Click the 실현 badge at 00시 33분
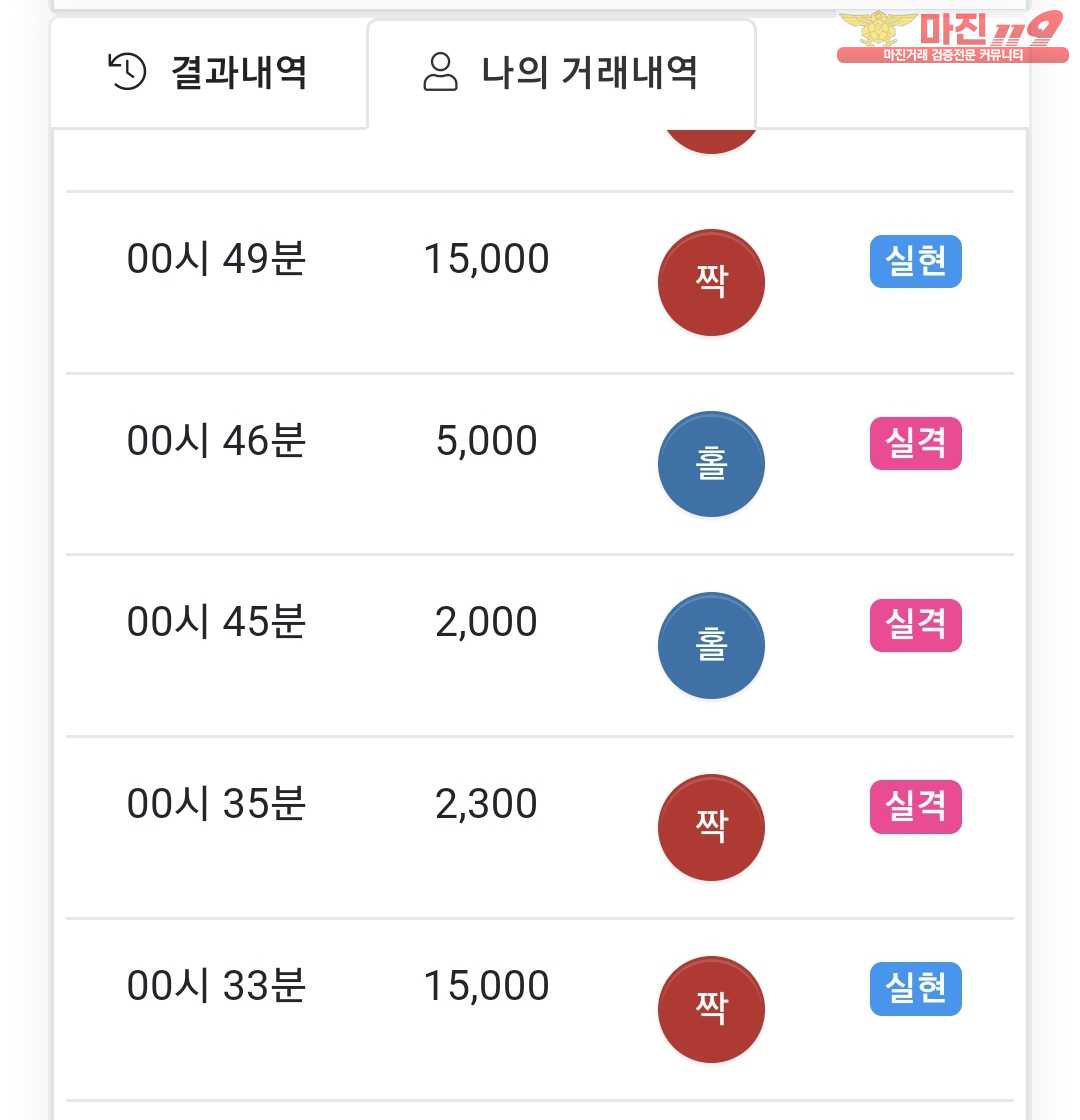The image size is (1080, 1120). point(915,988)
